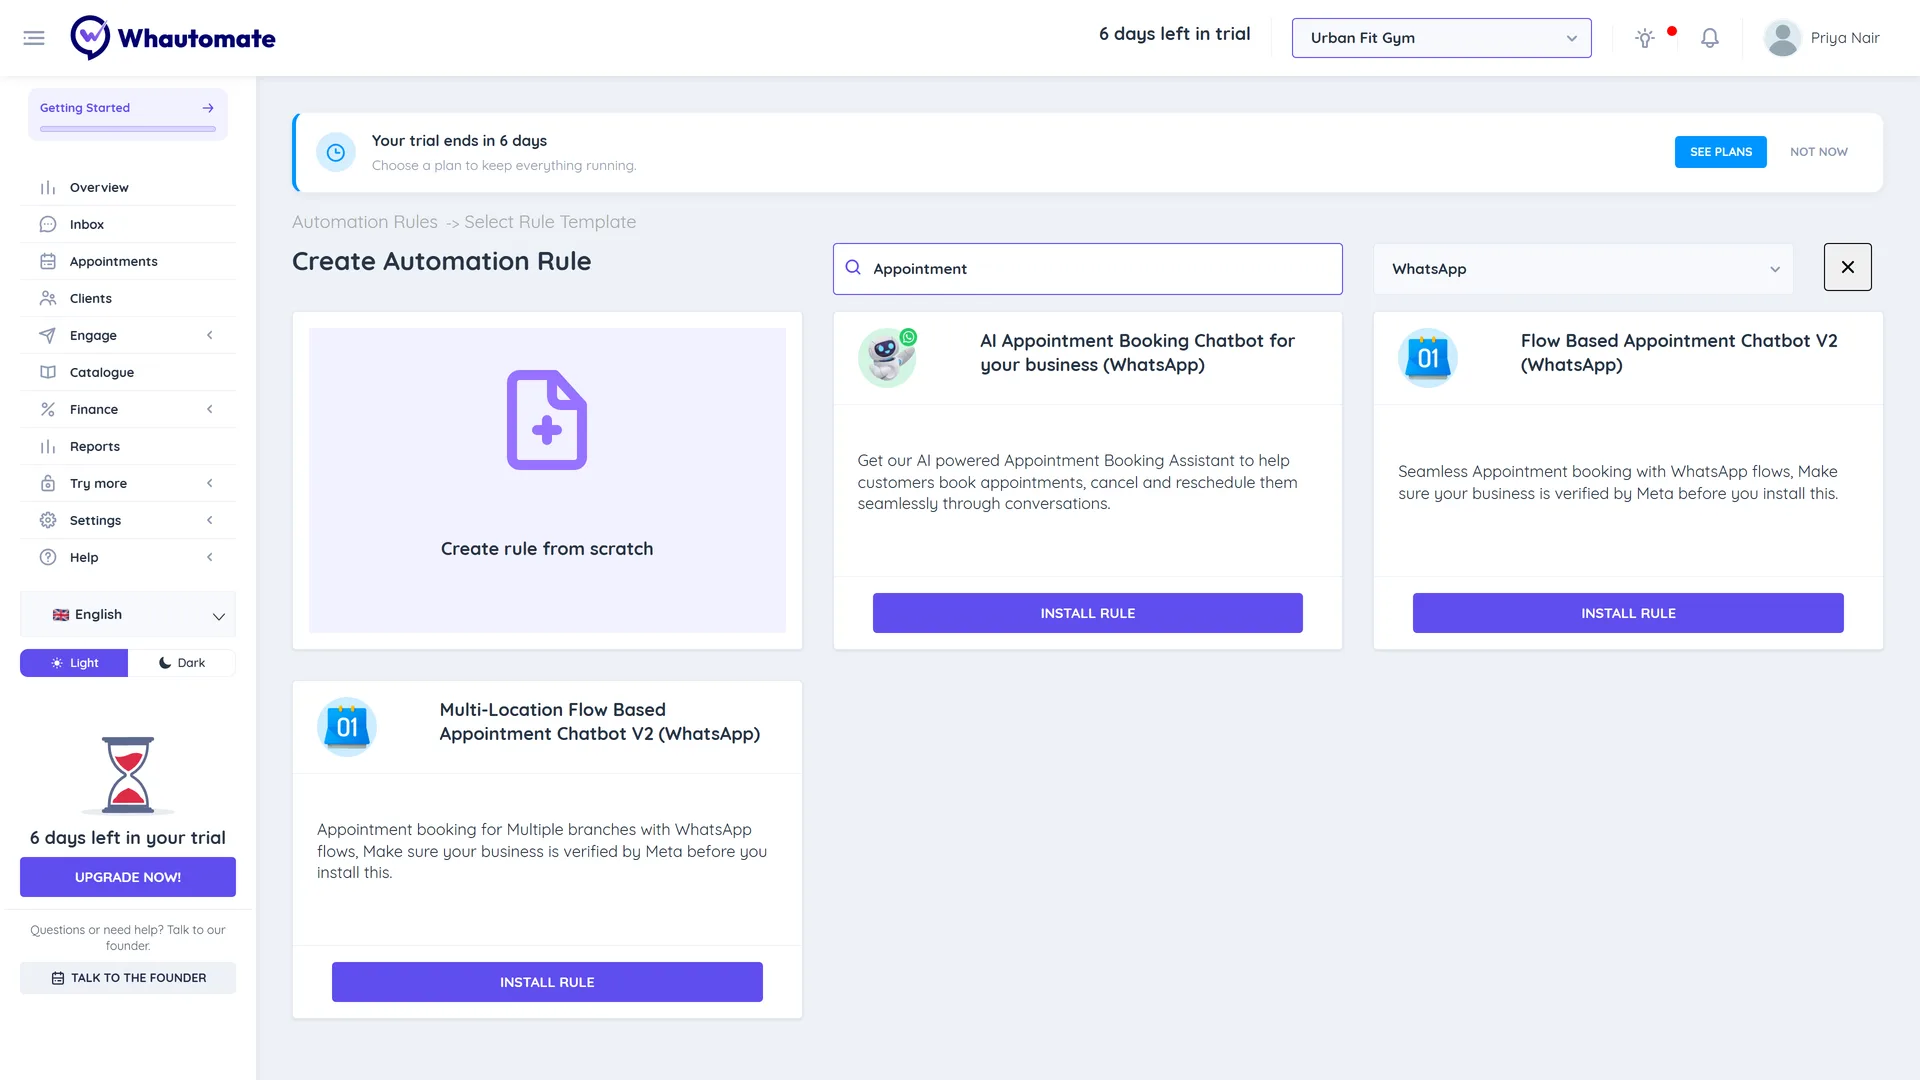Image resolution: width=1920 pixels, height=1080 pixels.
Task: Close the template selector with X
Action: coord(1848,267)
